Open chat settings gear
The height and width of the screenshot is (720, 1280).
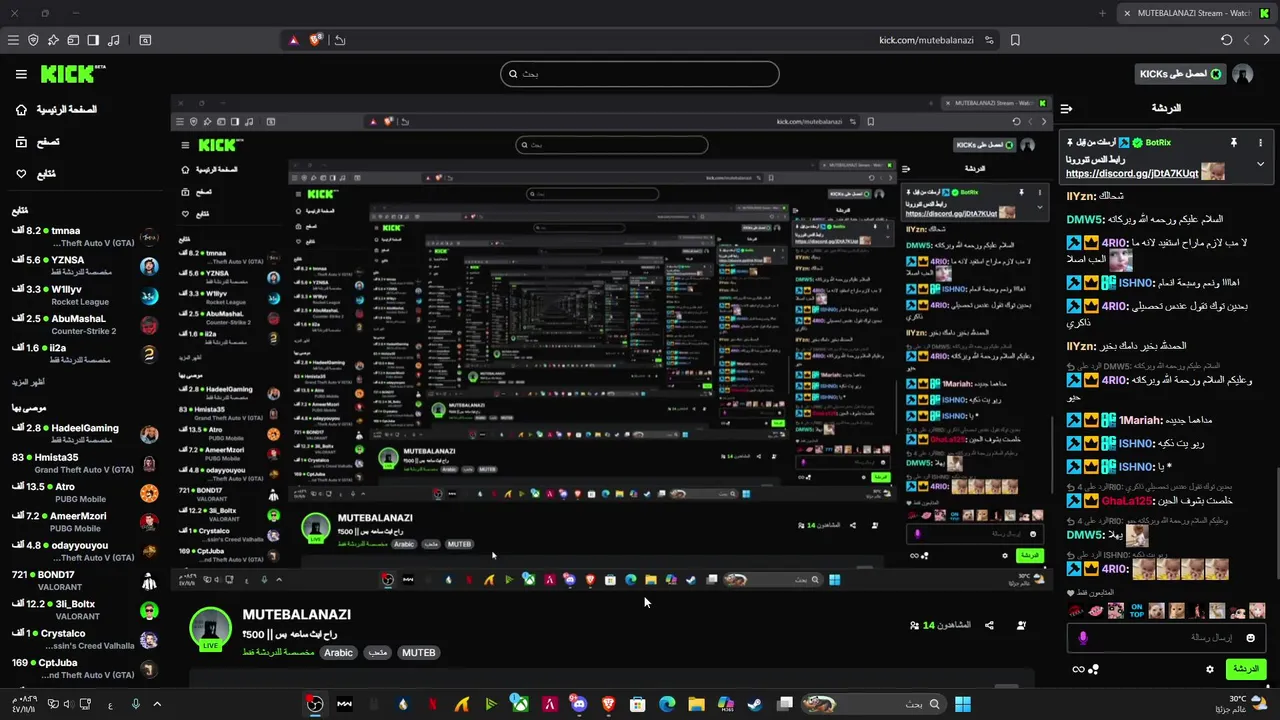(1210, 669)
